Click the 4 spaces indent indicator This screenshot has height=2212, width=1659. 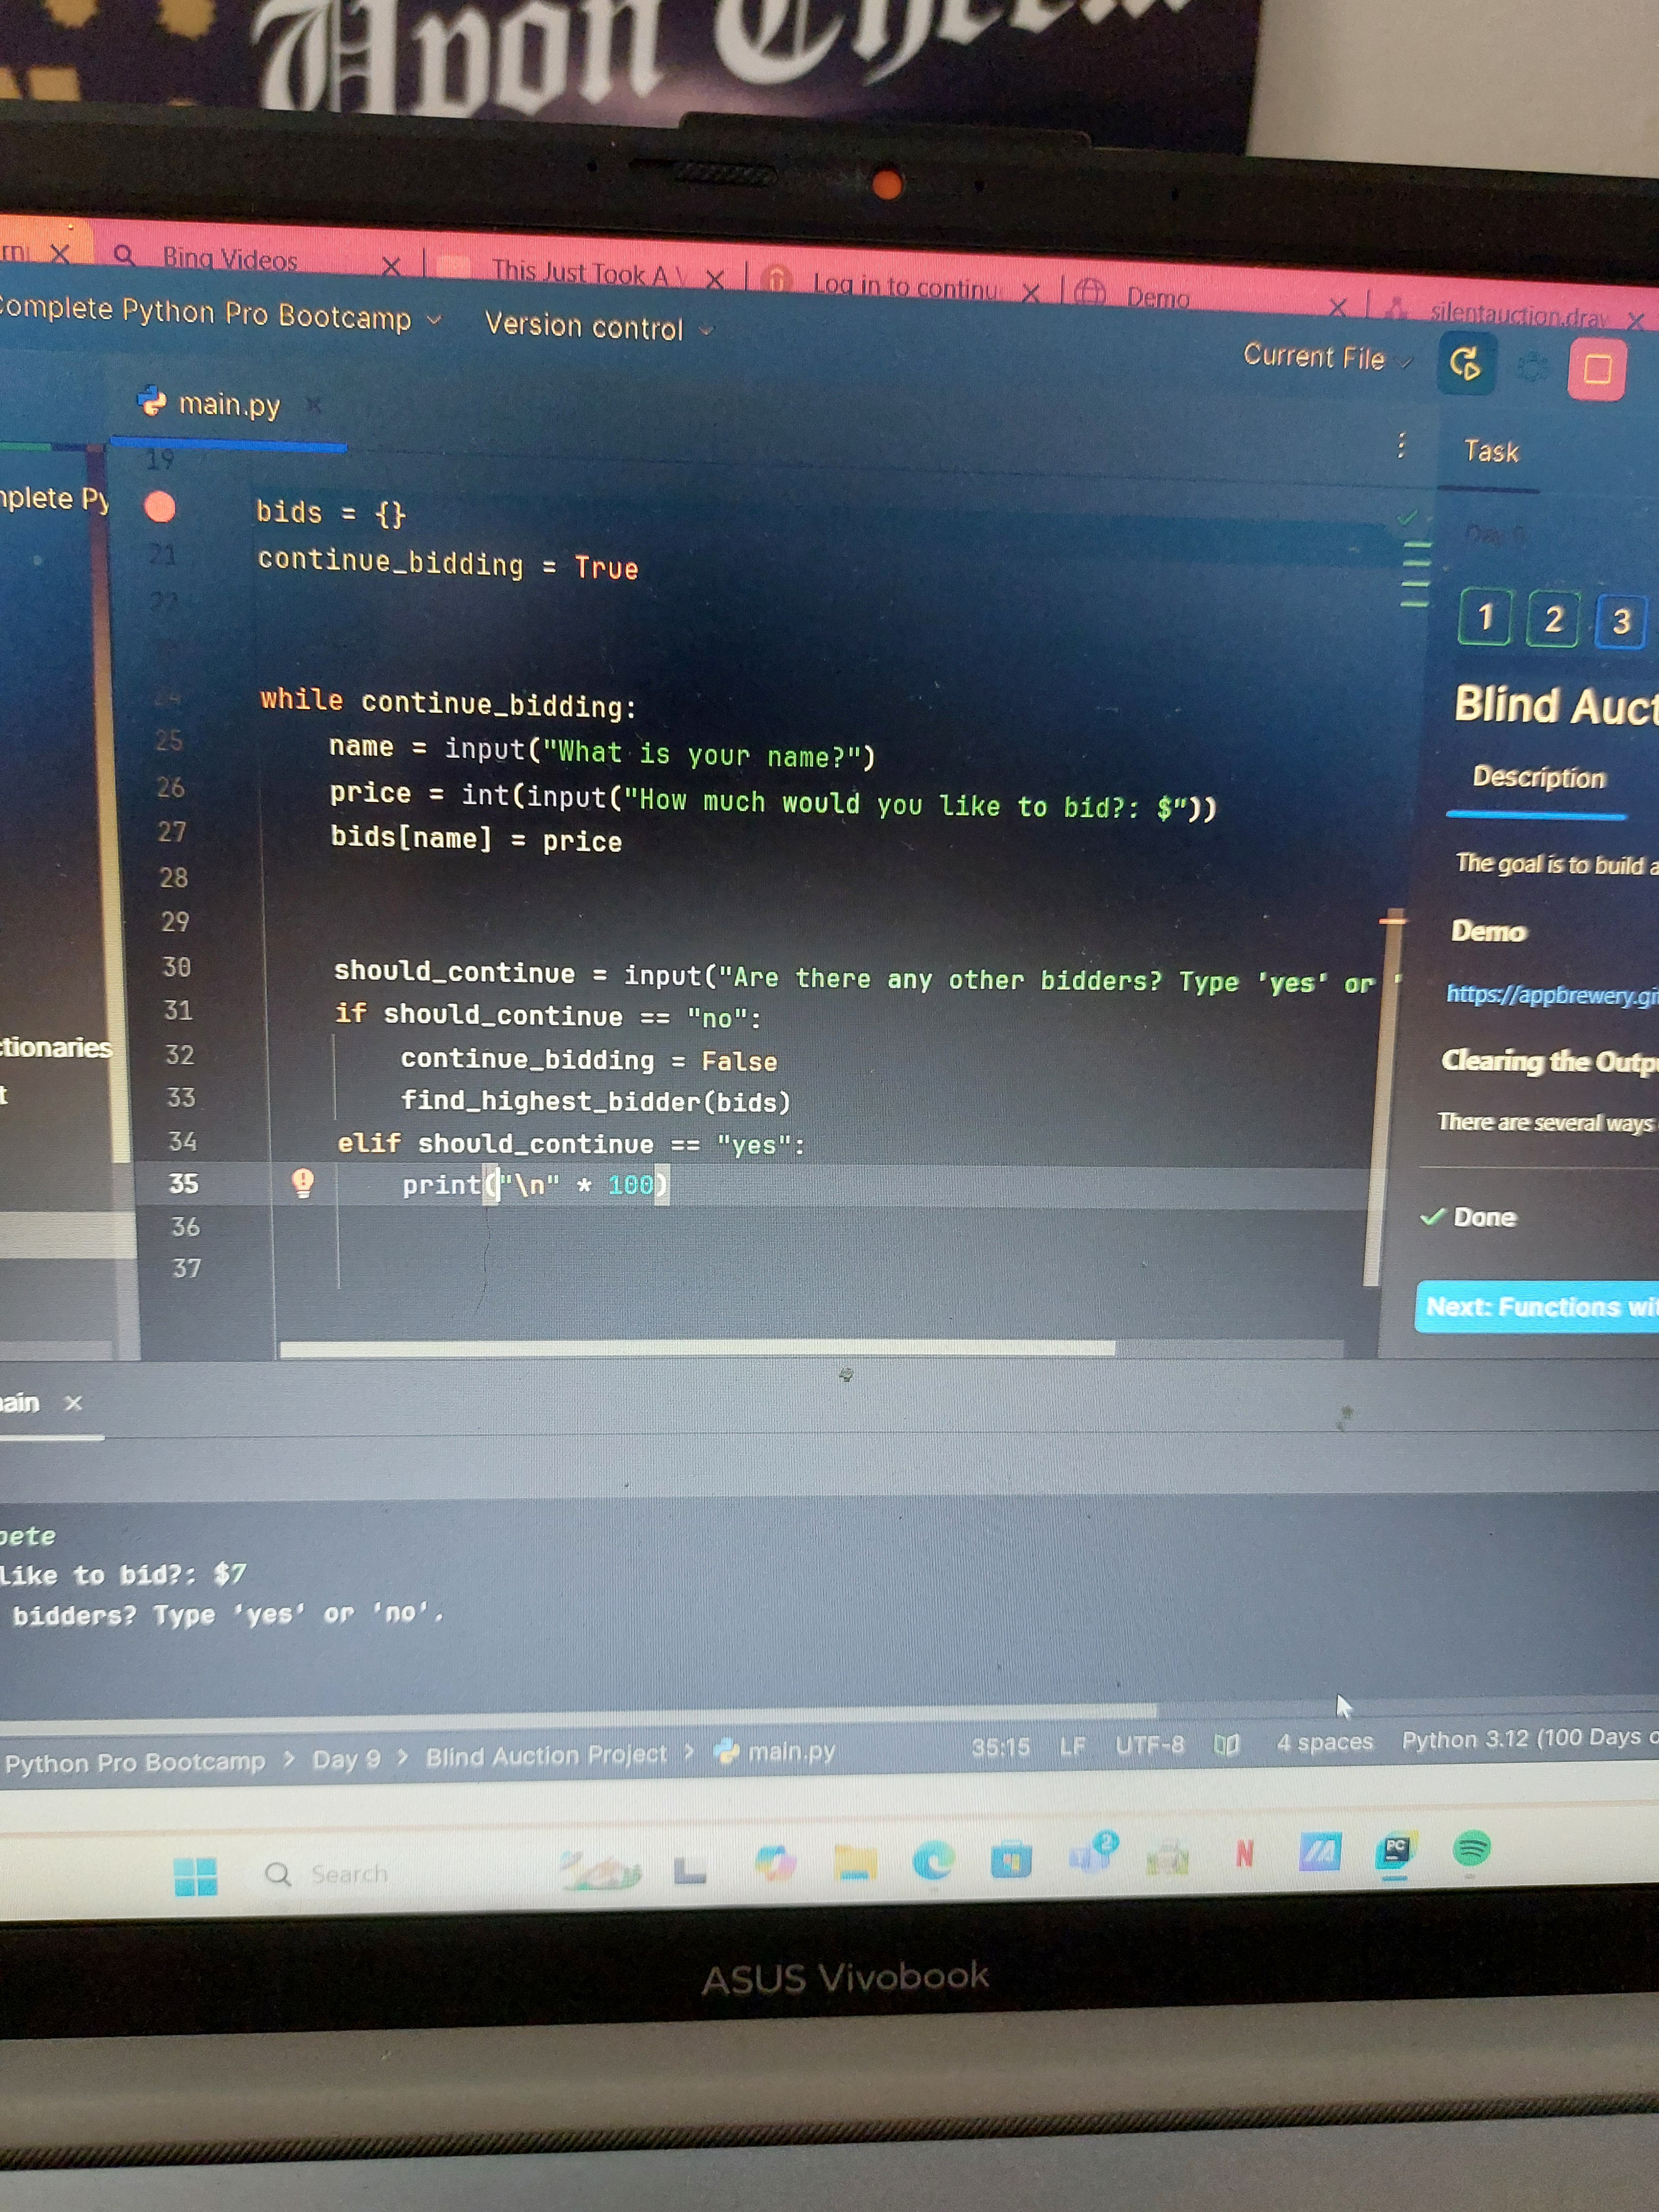coord(1325,1742)
